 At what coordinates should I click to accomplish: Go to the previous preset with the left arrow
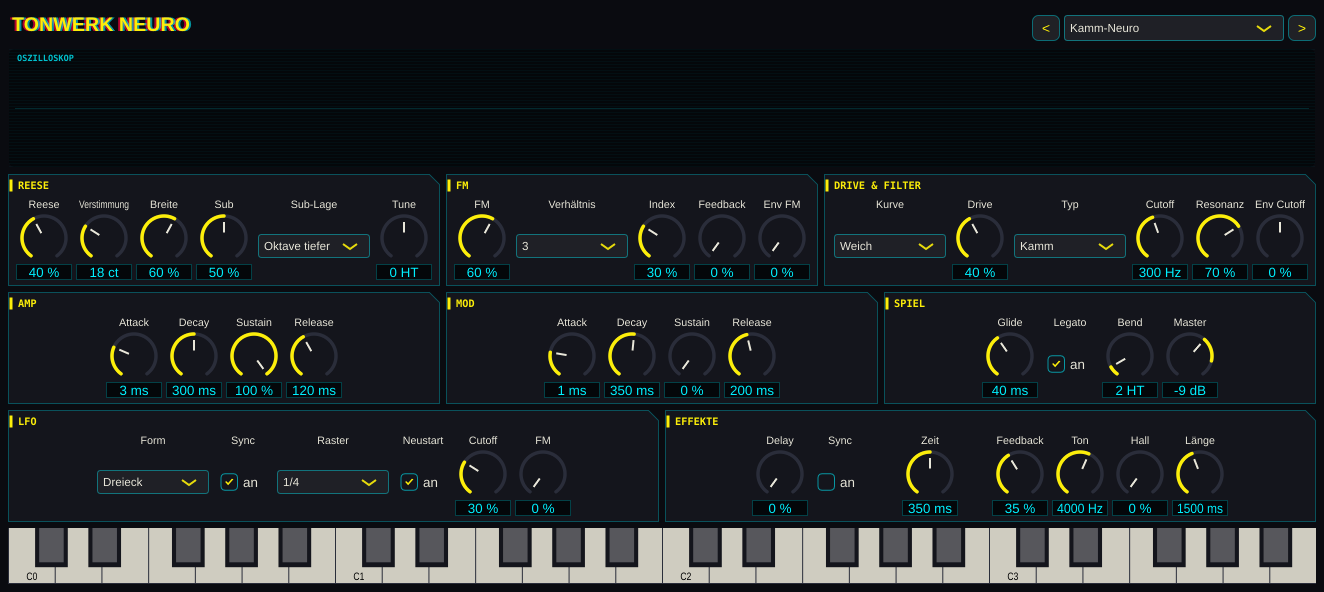[1046, 28]
